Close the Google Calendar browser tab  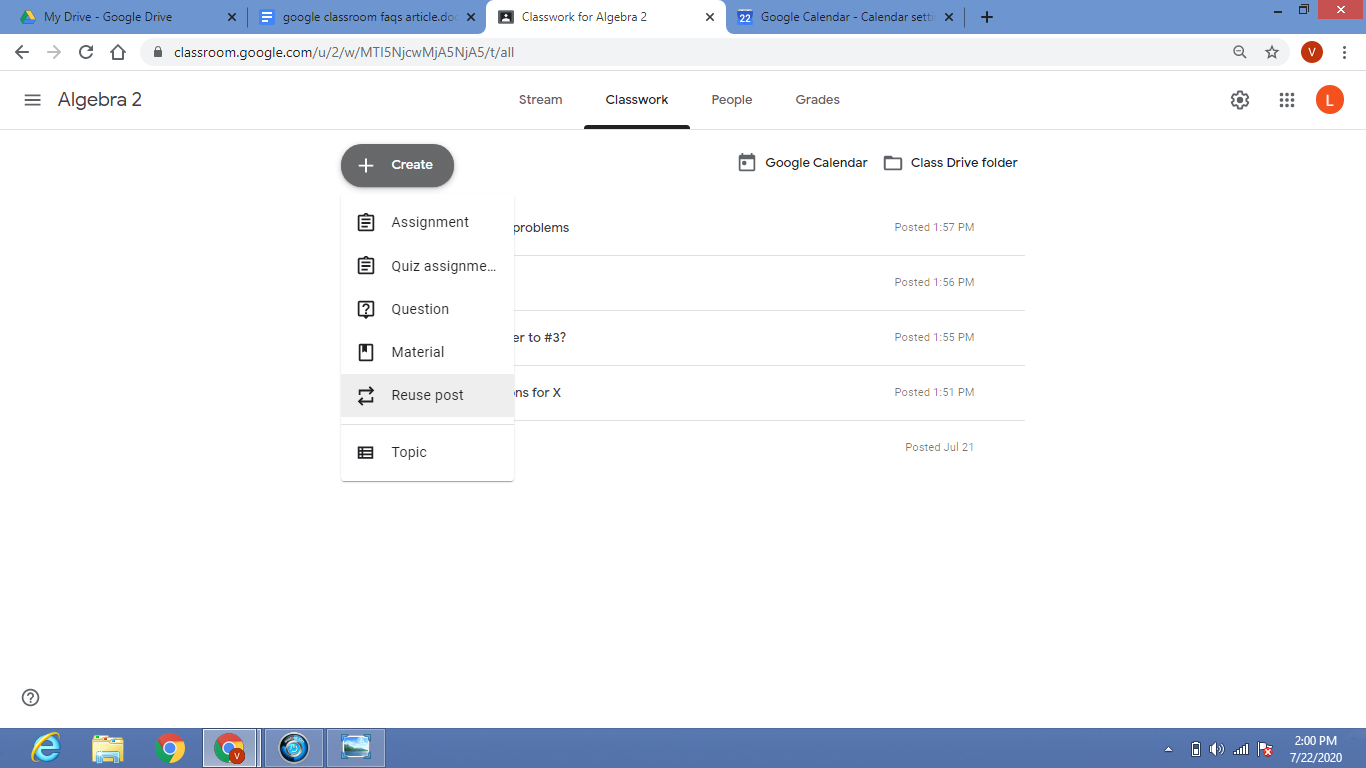point(948,17)
